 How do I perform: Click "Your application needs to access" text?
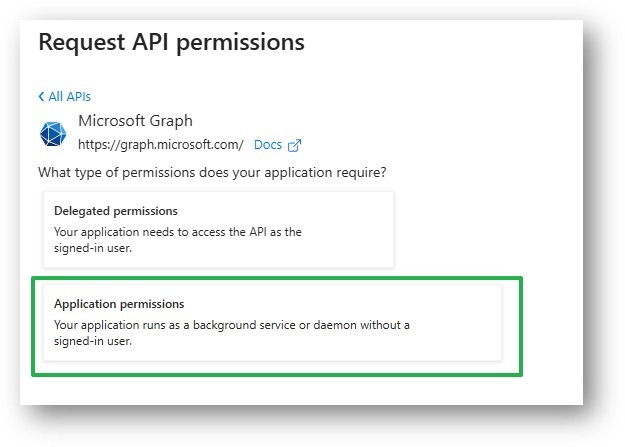coord(140,232)
